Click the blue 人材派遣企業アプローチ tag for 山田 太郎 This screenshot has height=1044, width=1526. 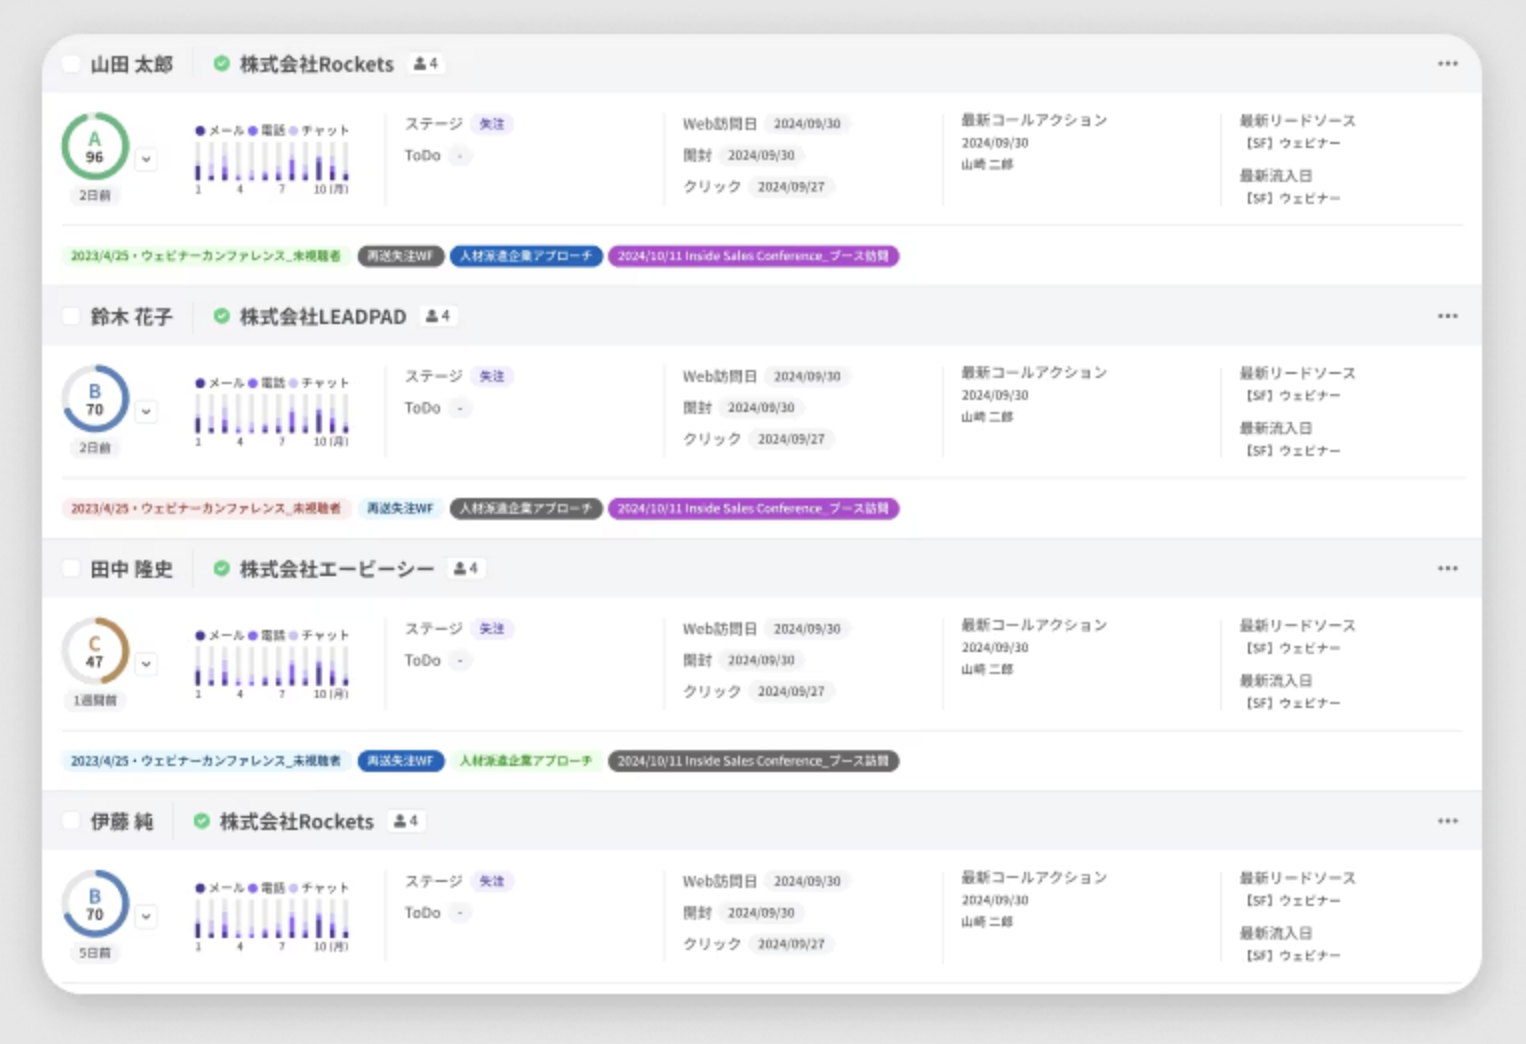coord(526,256)
